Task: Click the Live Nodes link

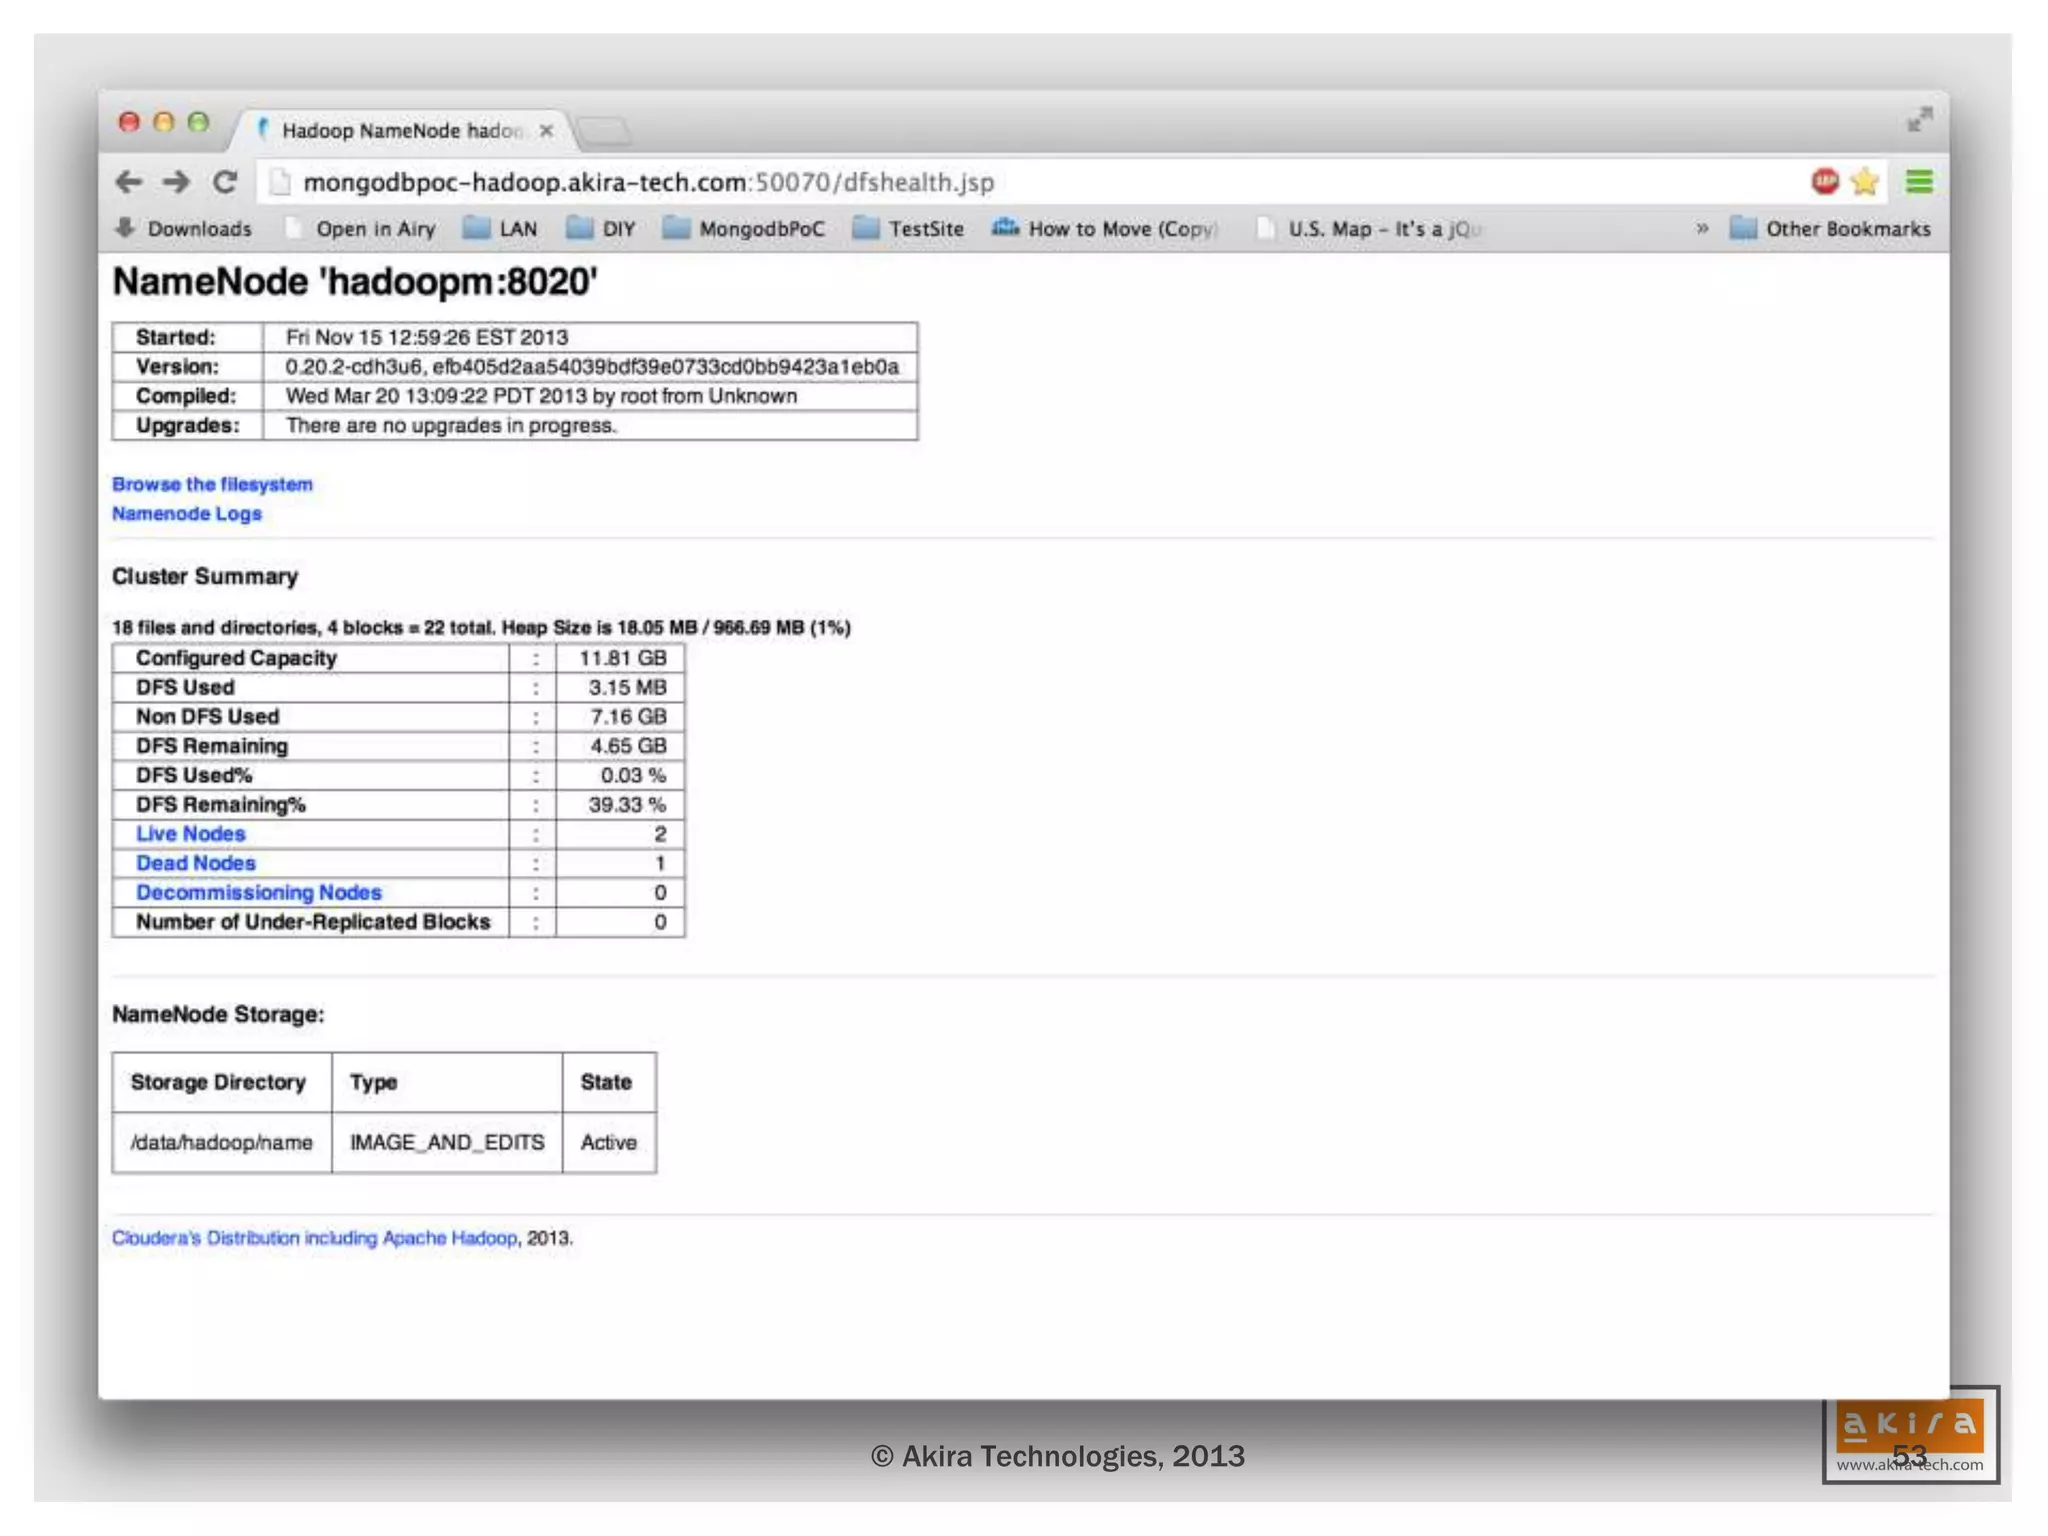Action: click(x=190, y=834)
